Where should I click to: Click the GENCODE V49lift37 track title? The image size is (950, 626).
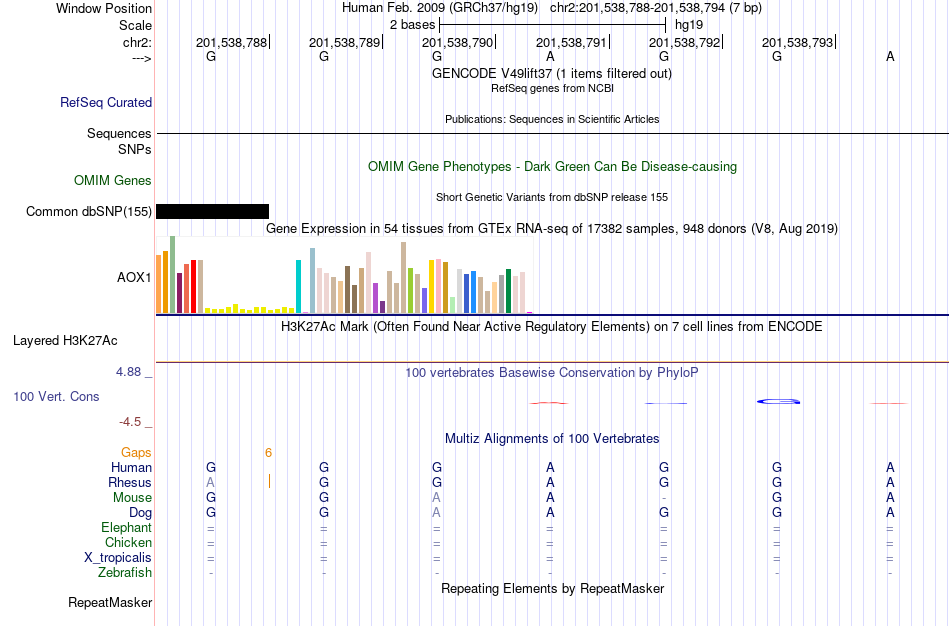(552, 73)
